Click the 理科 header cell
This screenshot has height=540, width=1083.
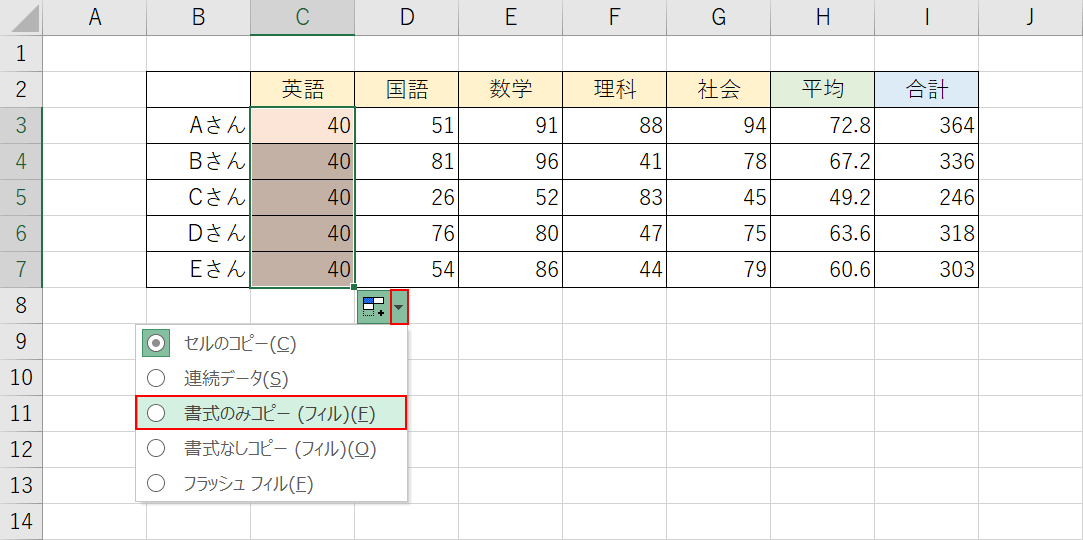pyautogui.click(x=615, y=89)
